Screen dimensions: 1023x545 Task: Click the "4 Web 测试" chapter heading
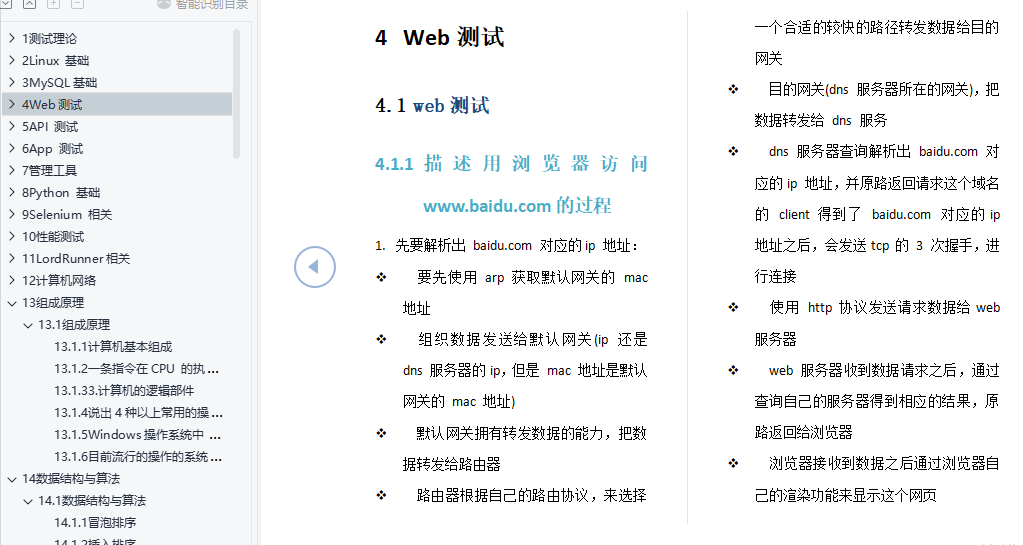pyautogui.click(x=440, y=37)
